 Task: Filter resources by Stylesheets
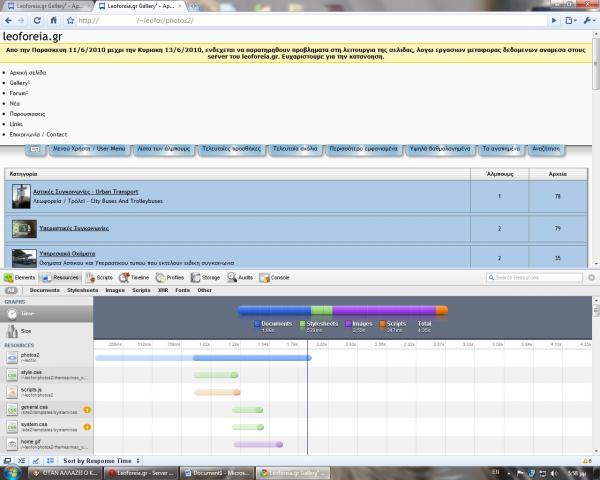(x=81, y=290)
